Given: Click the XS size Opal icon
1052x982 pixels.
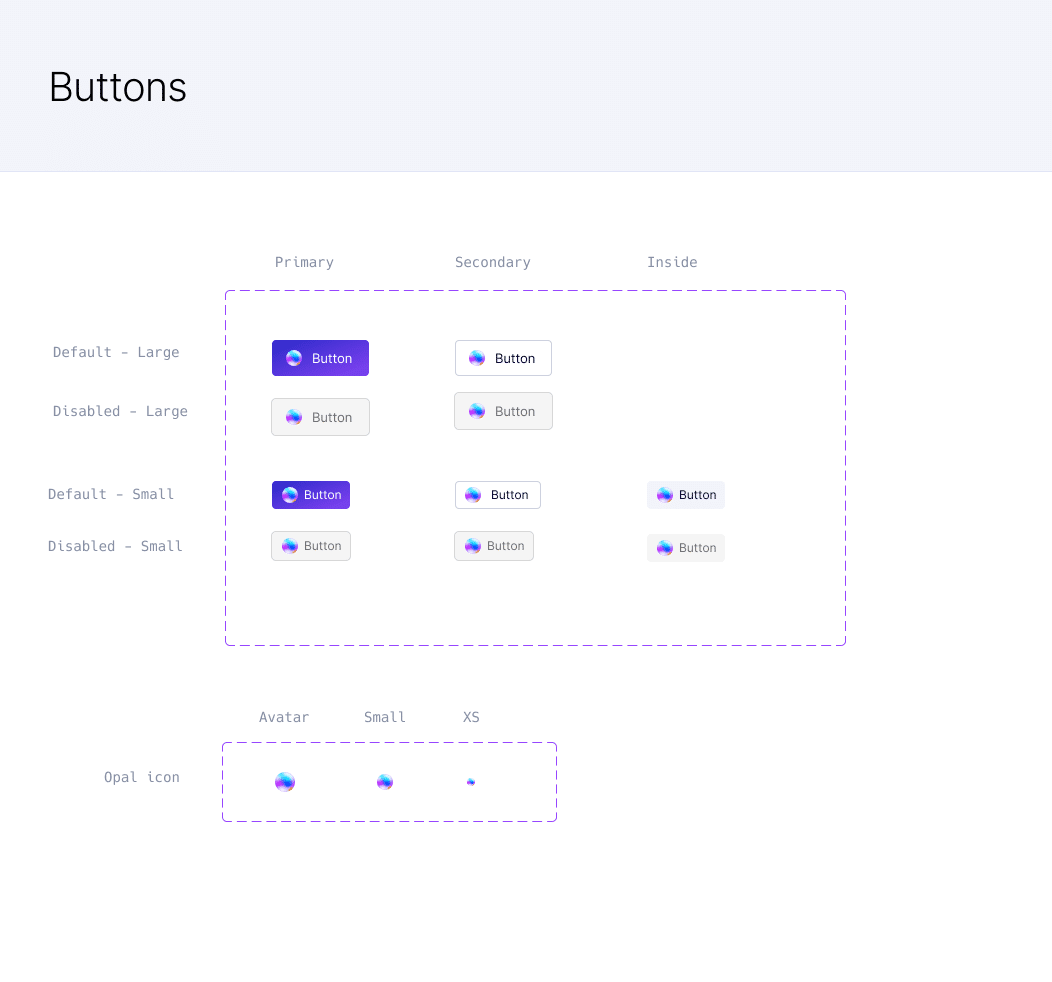Looking at the screenshot, I should 471,782.
